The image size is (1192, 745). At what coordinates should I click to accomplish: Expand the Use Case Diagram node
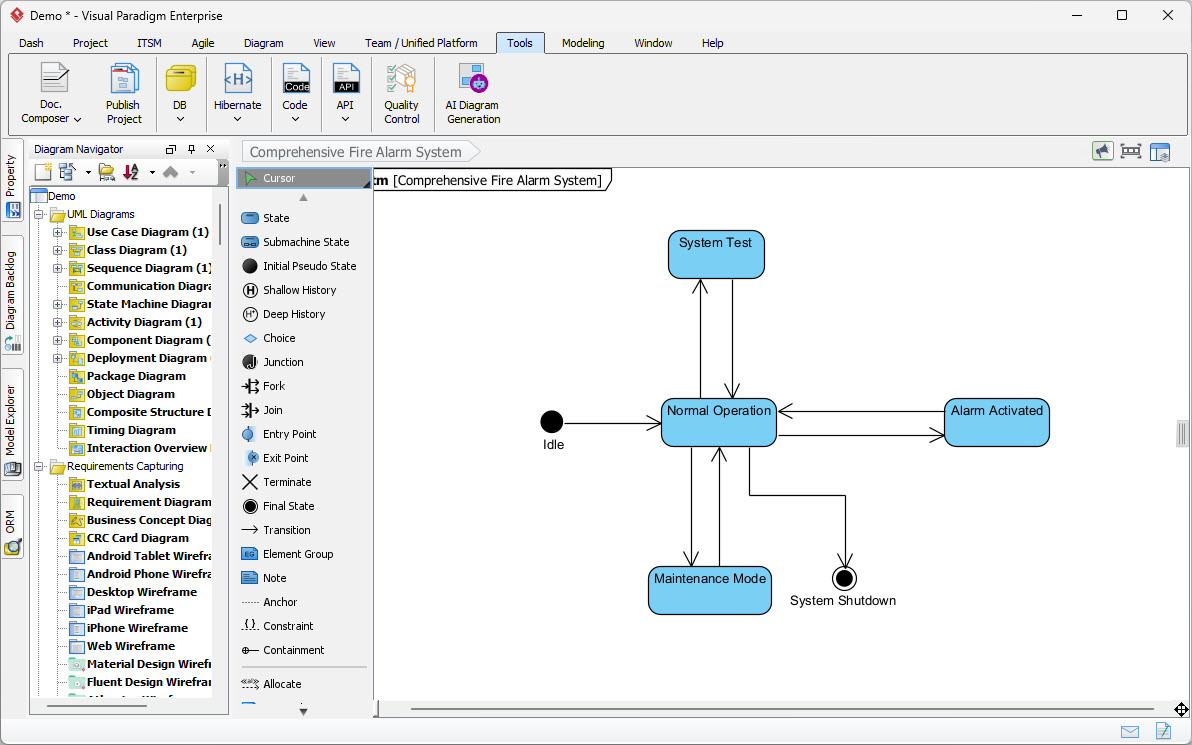point(57,232)
